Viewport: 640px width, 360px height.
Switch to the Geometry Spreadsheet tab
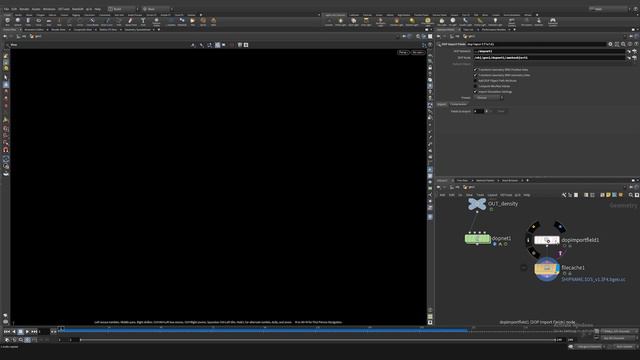click(138, 29)
